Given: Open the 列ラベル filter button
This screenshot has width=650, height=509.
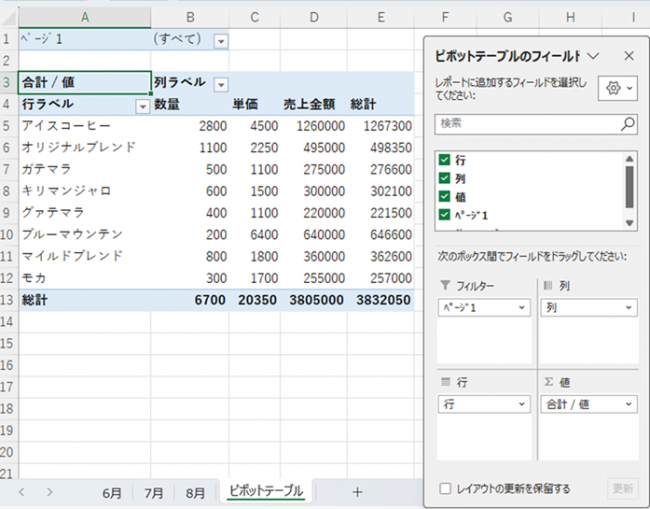Looking at the screenshot, I should point(221,84).
